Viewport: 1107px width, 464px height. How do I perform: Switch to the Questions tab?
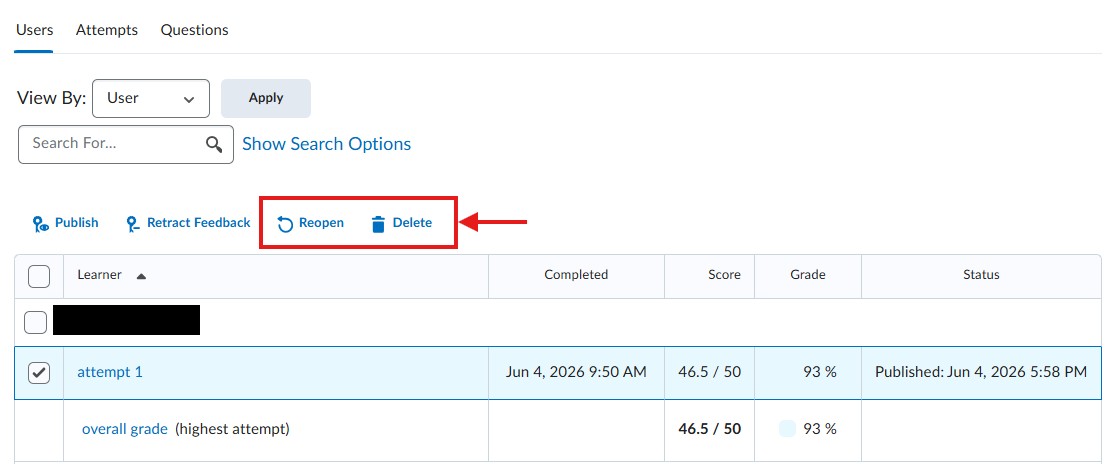click(x=194, y=30)
